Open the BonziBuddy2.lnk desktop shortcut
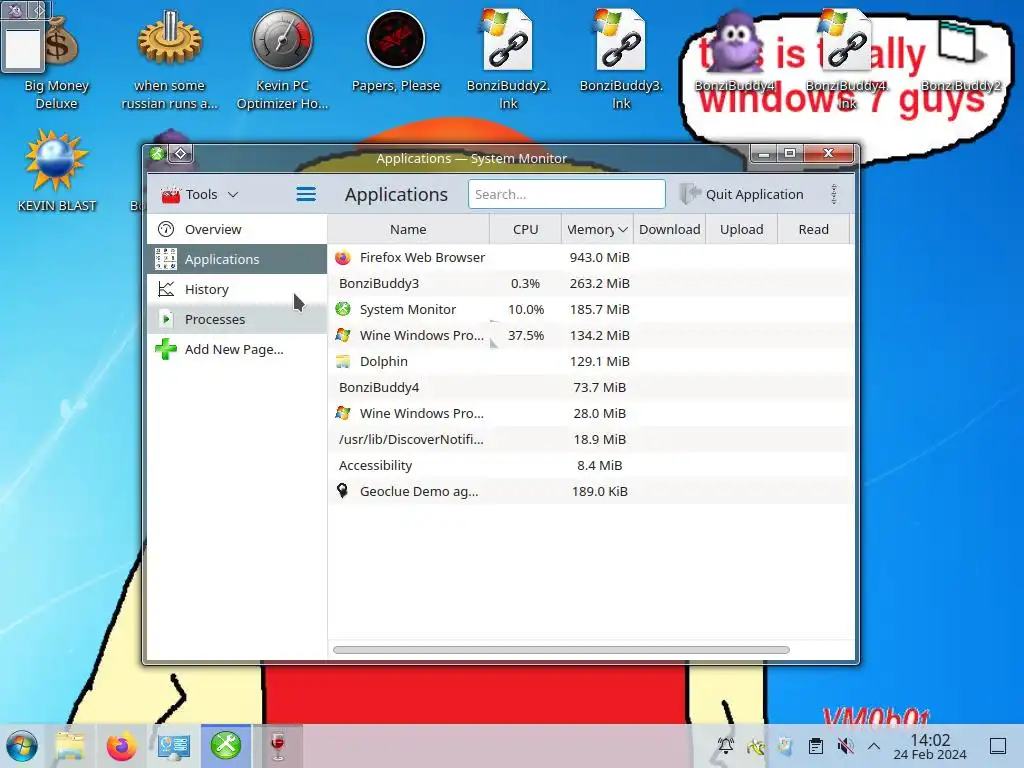The image size is (1024, 768). pyautogui.click(x=509, y=60)
